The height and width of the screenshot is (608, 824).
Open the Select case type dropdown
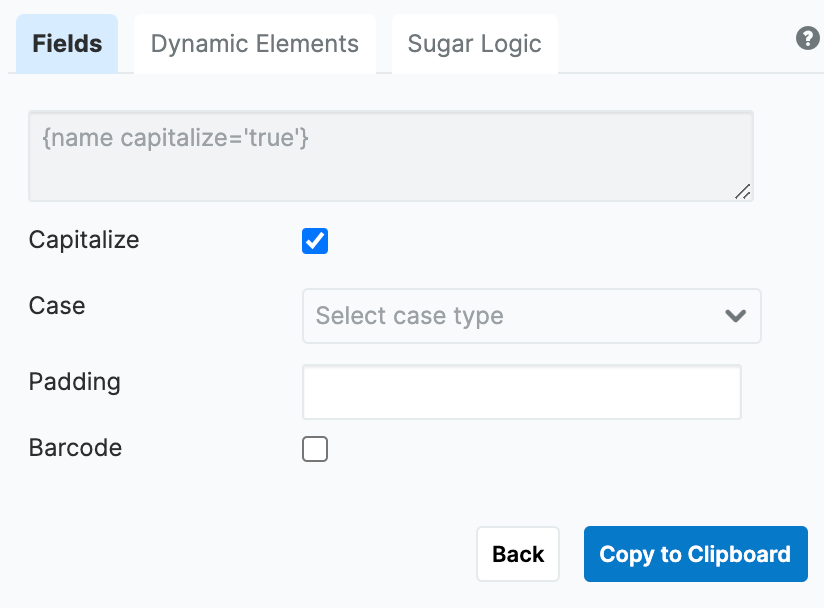point(531,315)
